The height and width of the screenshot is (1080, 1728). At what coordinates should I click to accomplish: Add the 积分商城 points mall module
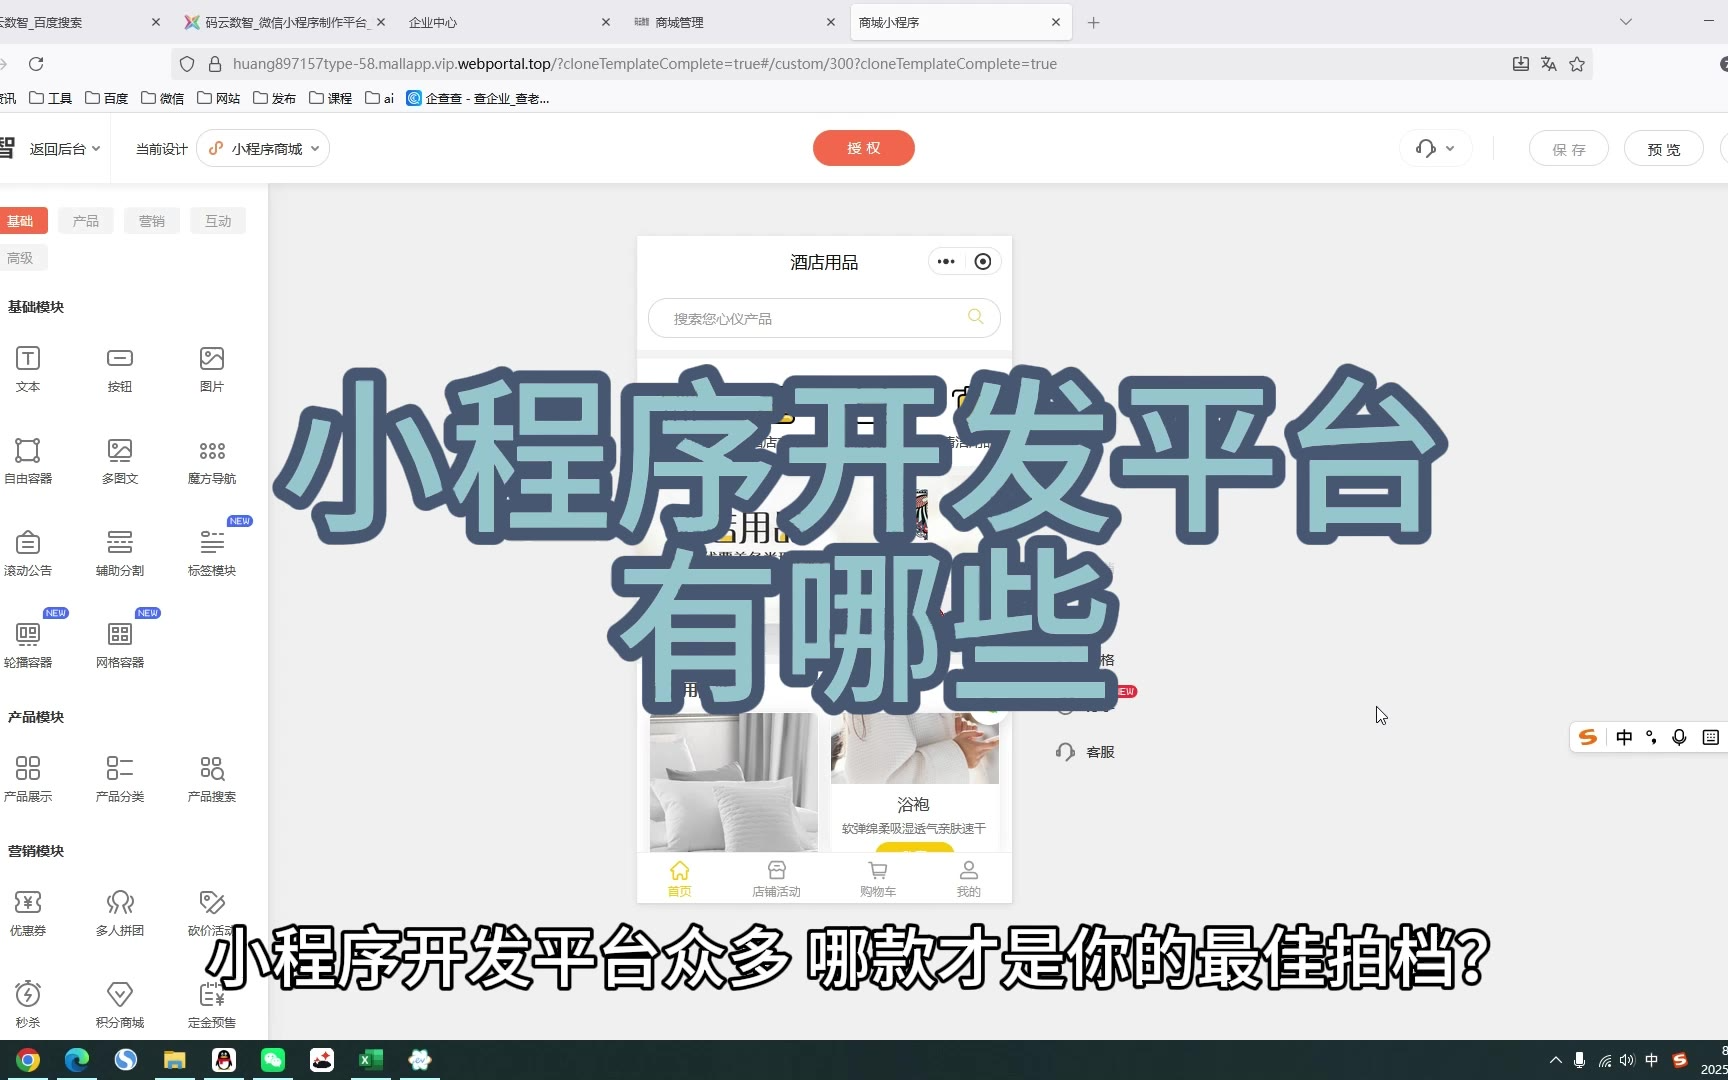point(120,1005)
